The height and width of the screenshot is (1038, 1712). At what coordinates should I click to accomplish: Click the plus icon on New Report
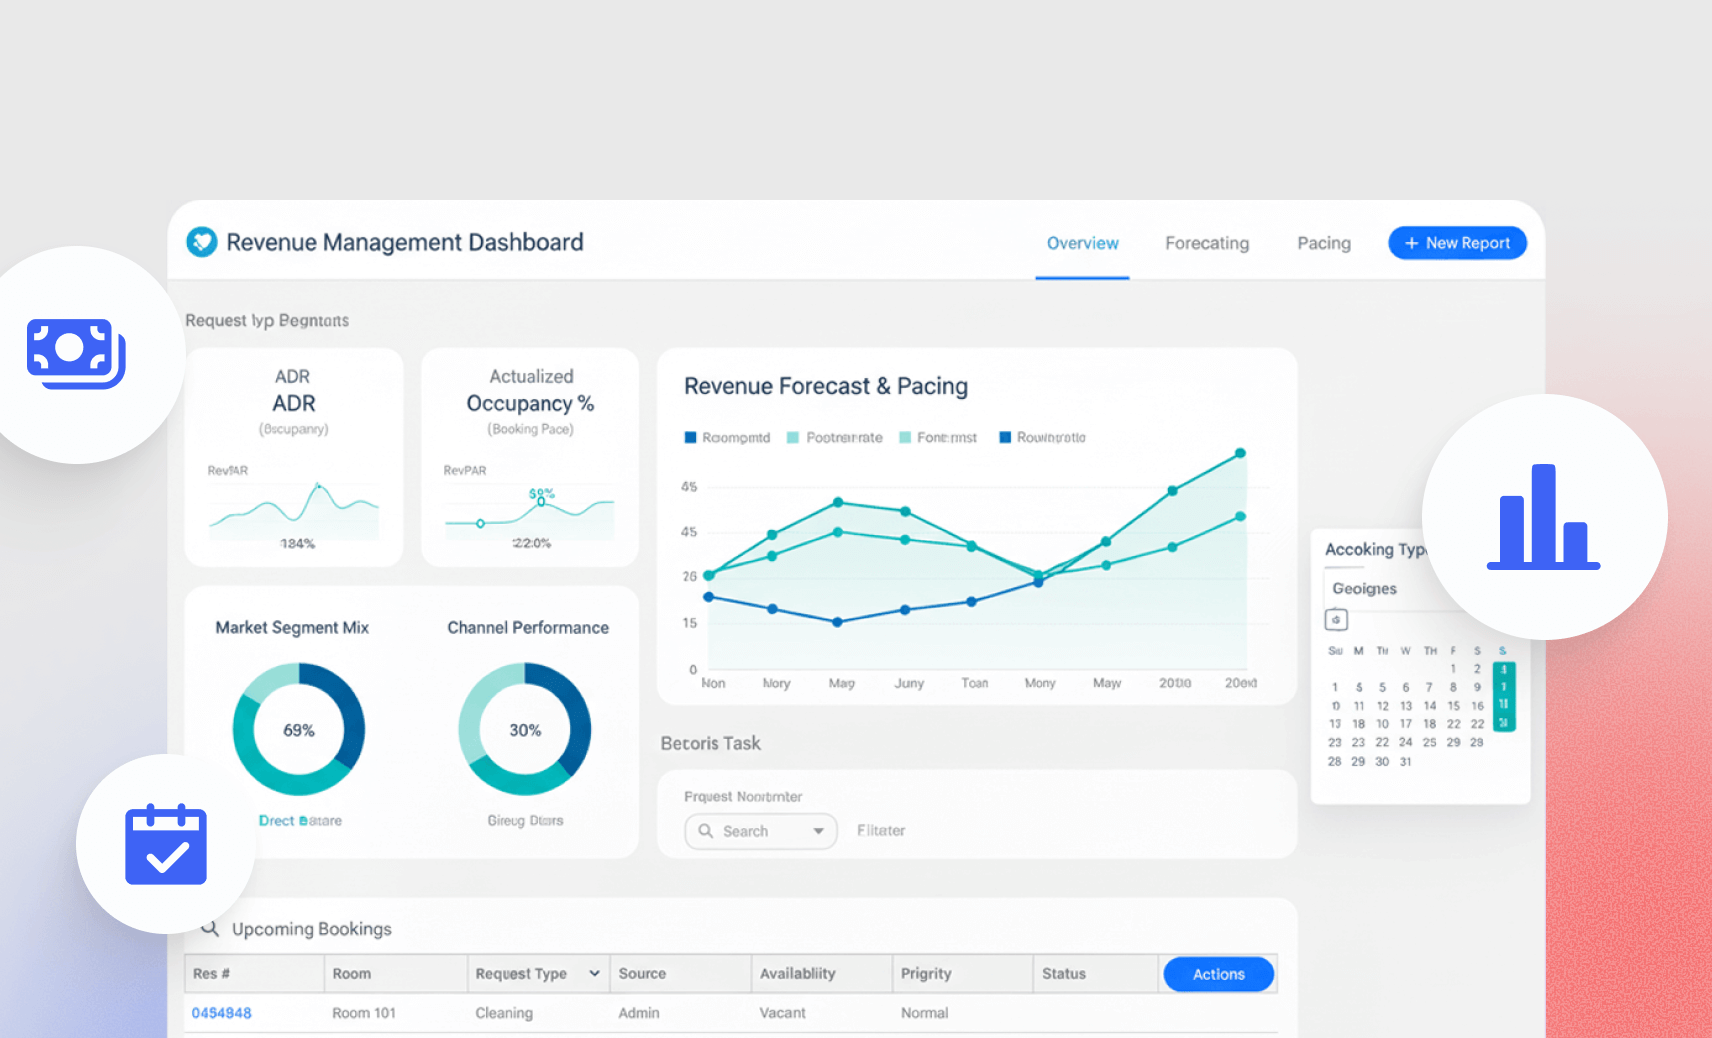(1412, 242)
